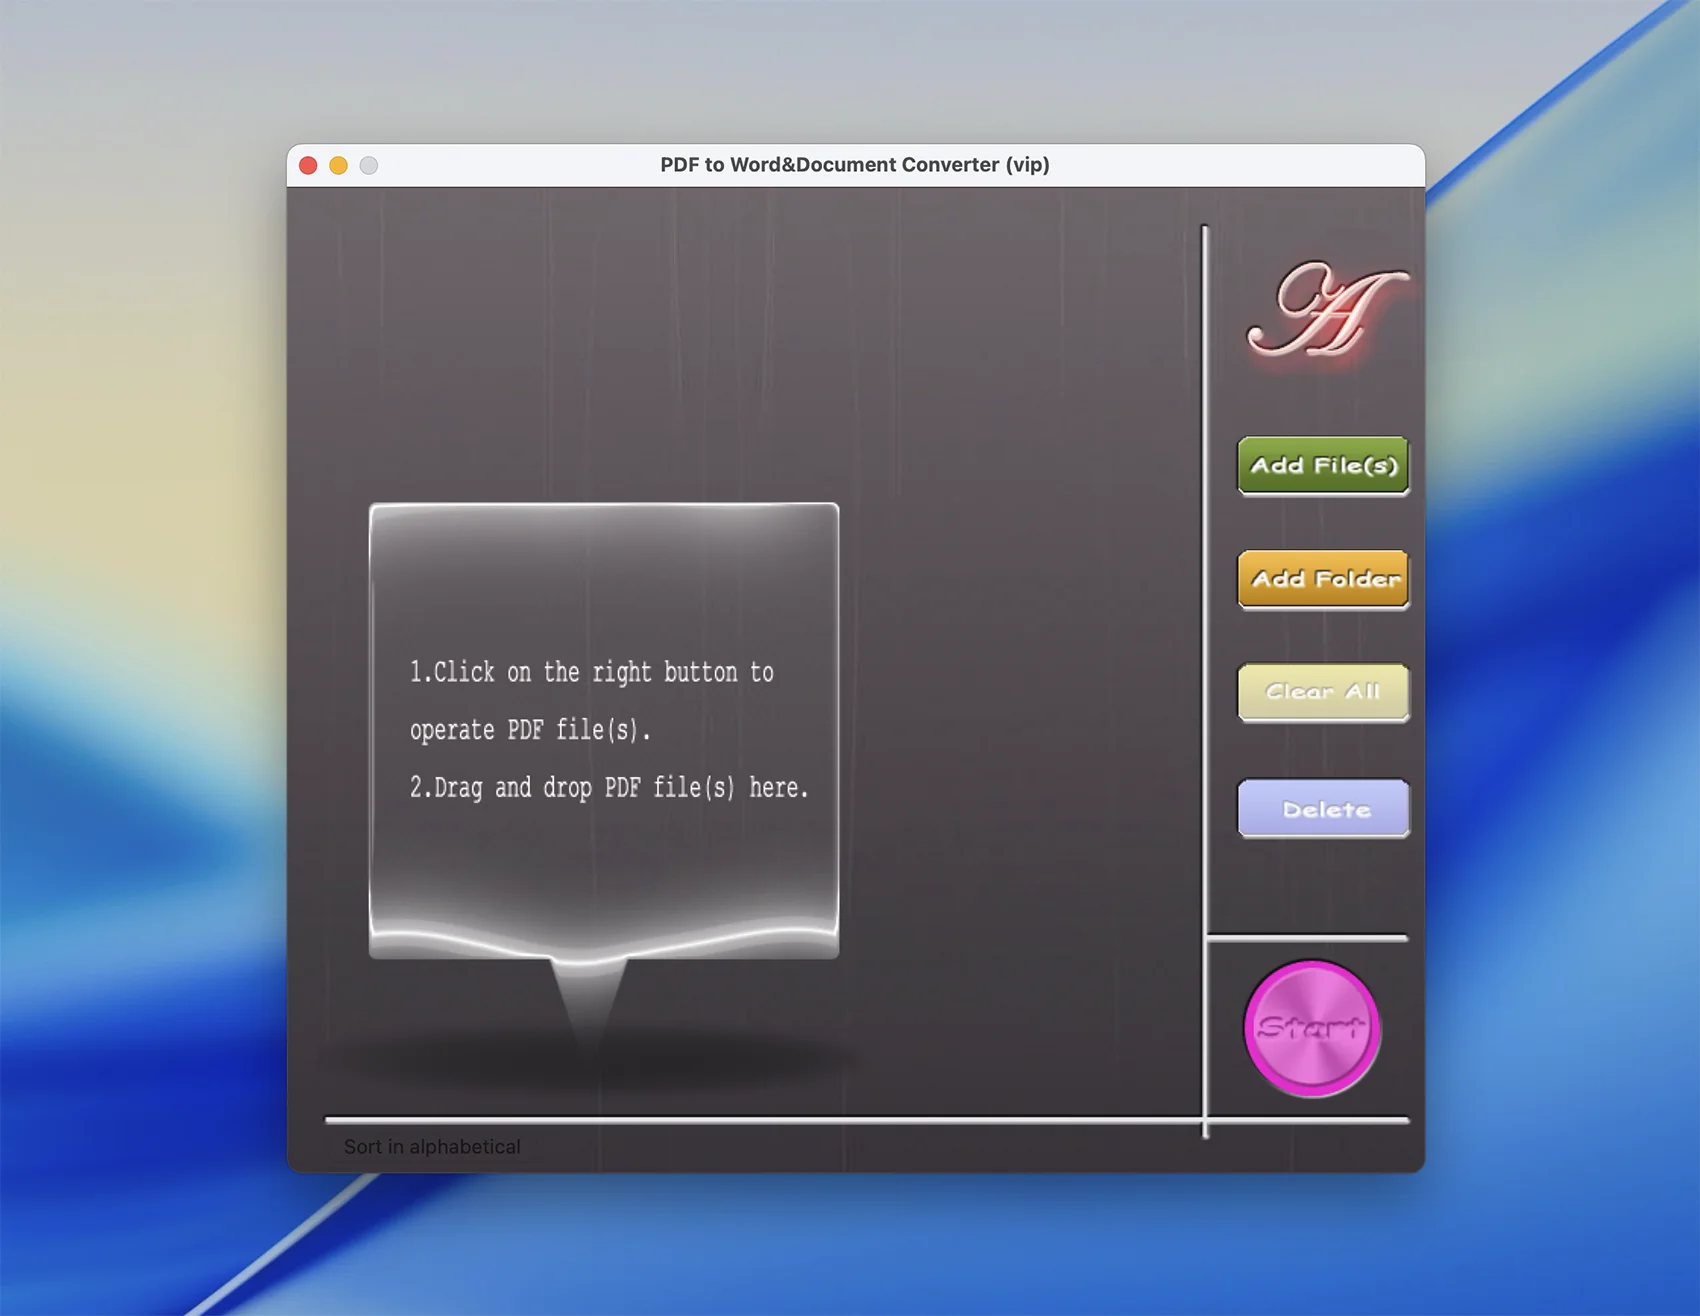Click the vertical divider beside the buttons
The image size is (1700, 1316).
(x=1205, y=600)
